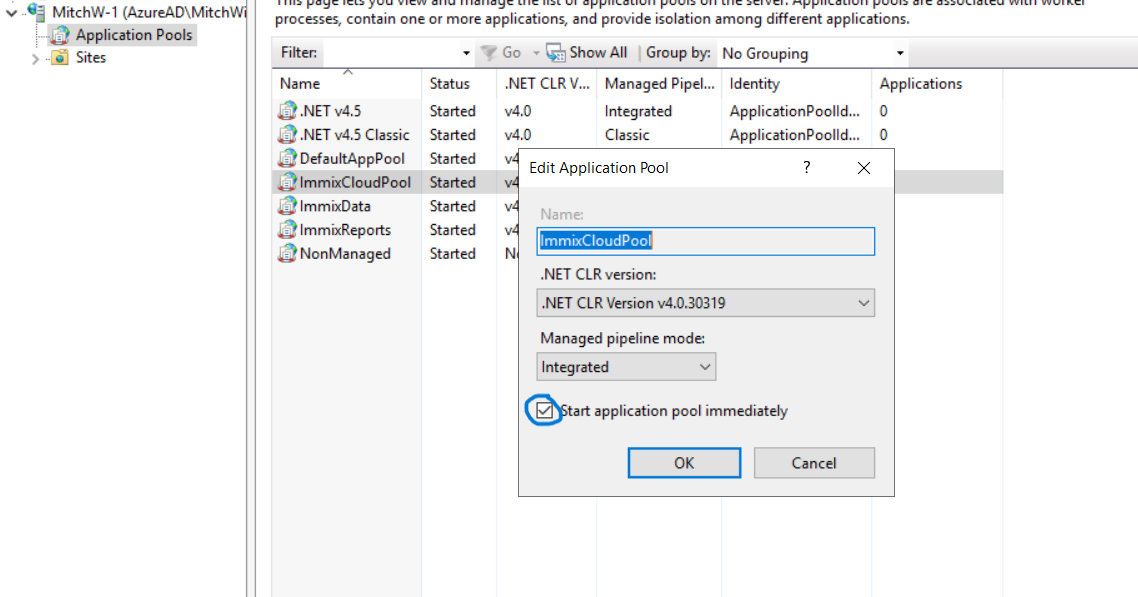Click Applications count of .NET v4.5
This screenshot has height=597, width=1138.
[883, 111]
